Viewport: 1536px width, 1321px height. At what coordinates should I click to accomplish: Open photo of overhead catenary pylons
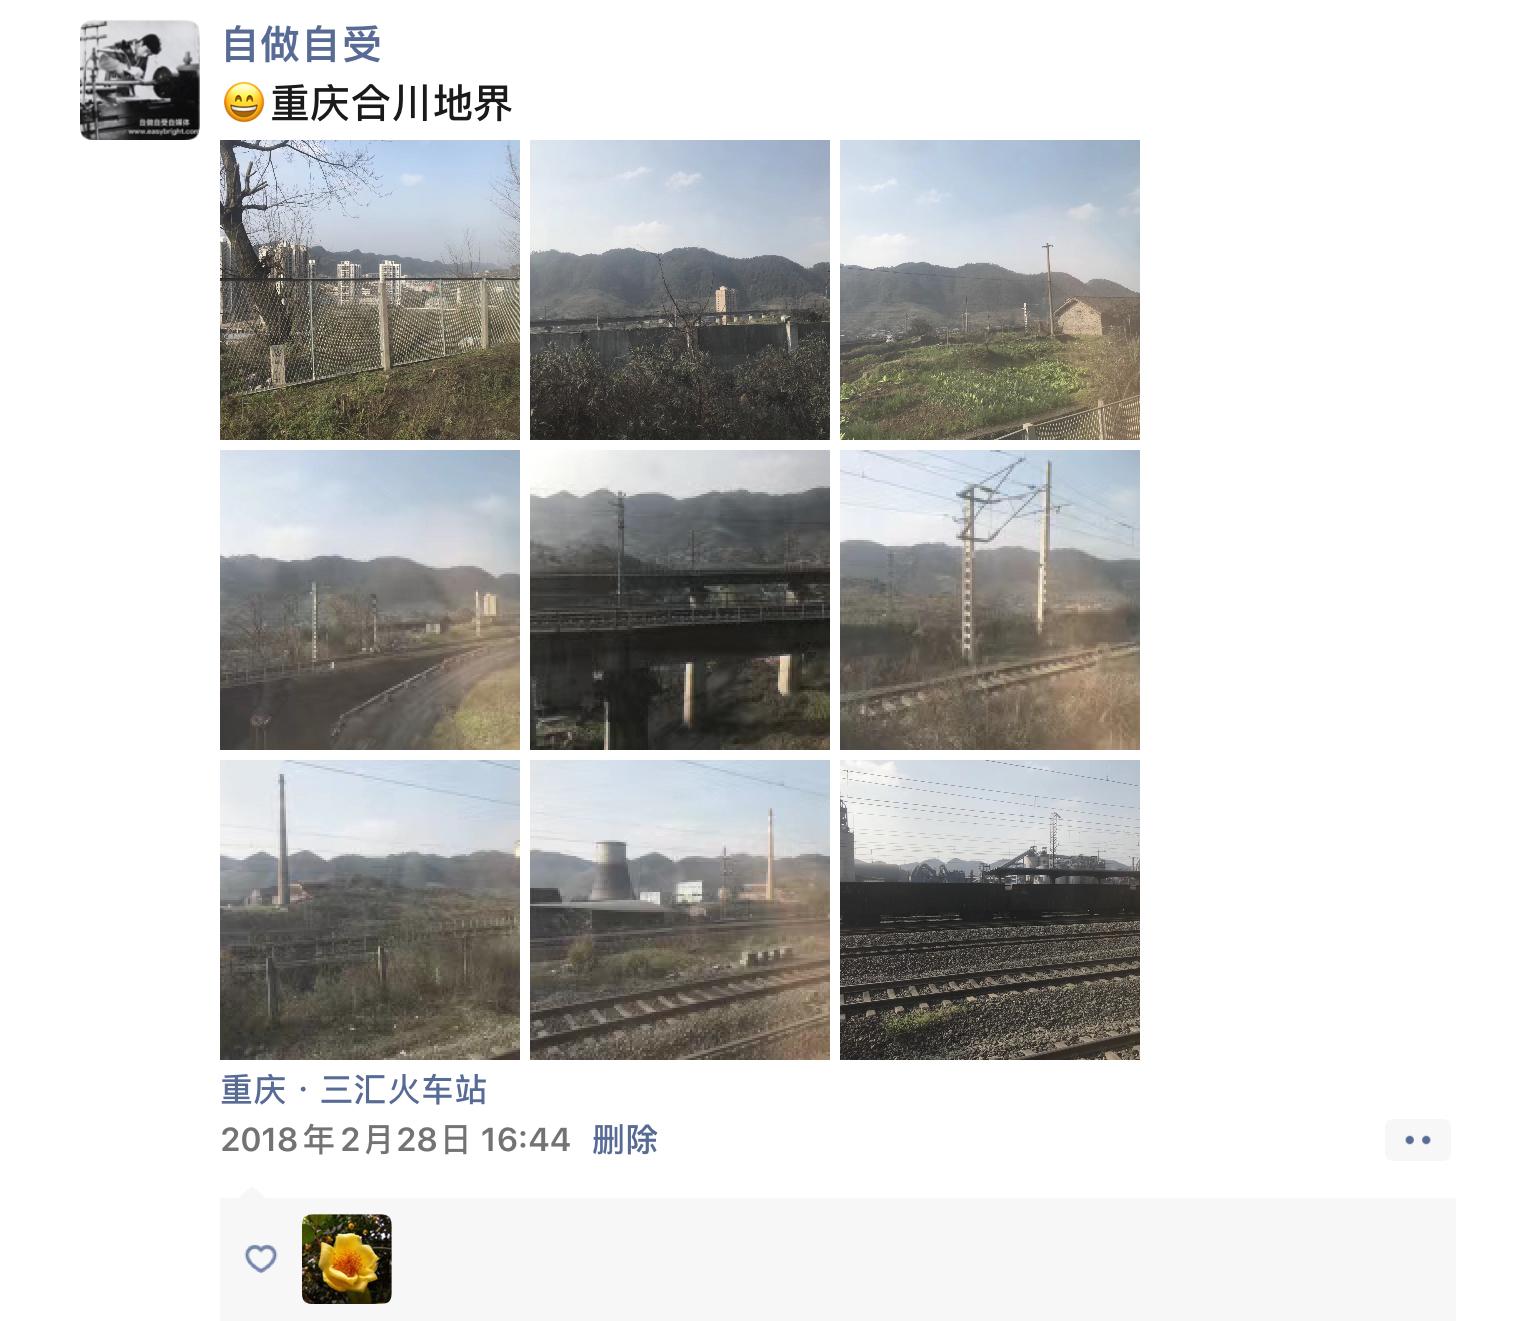(x=990, y=600)
